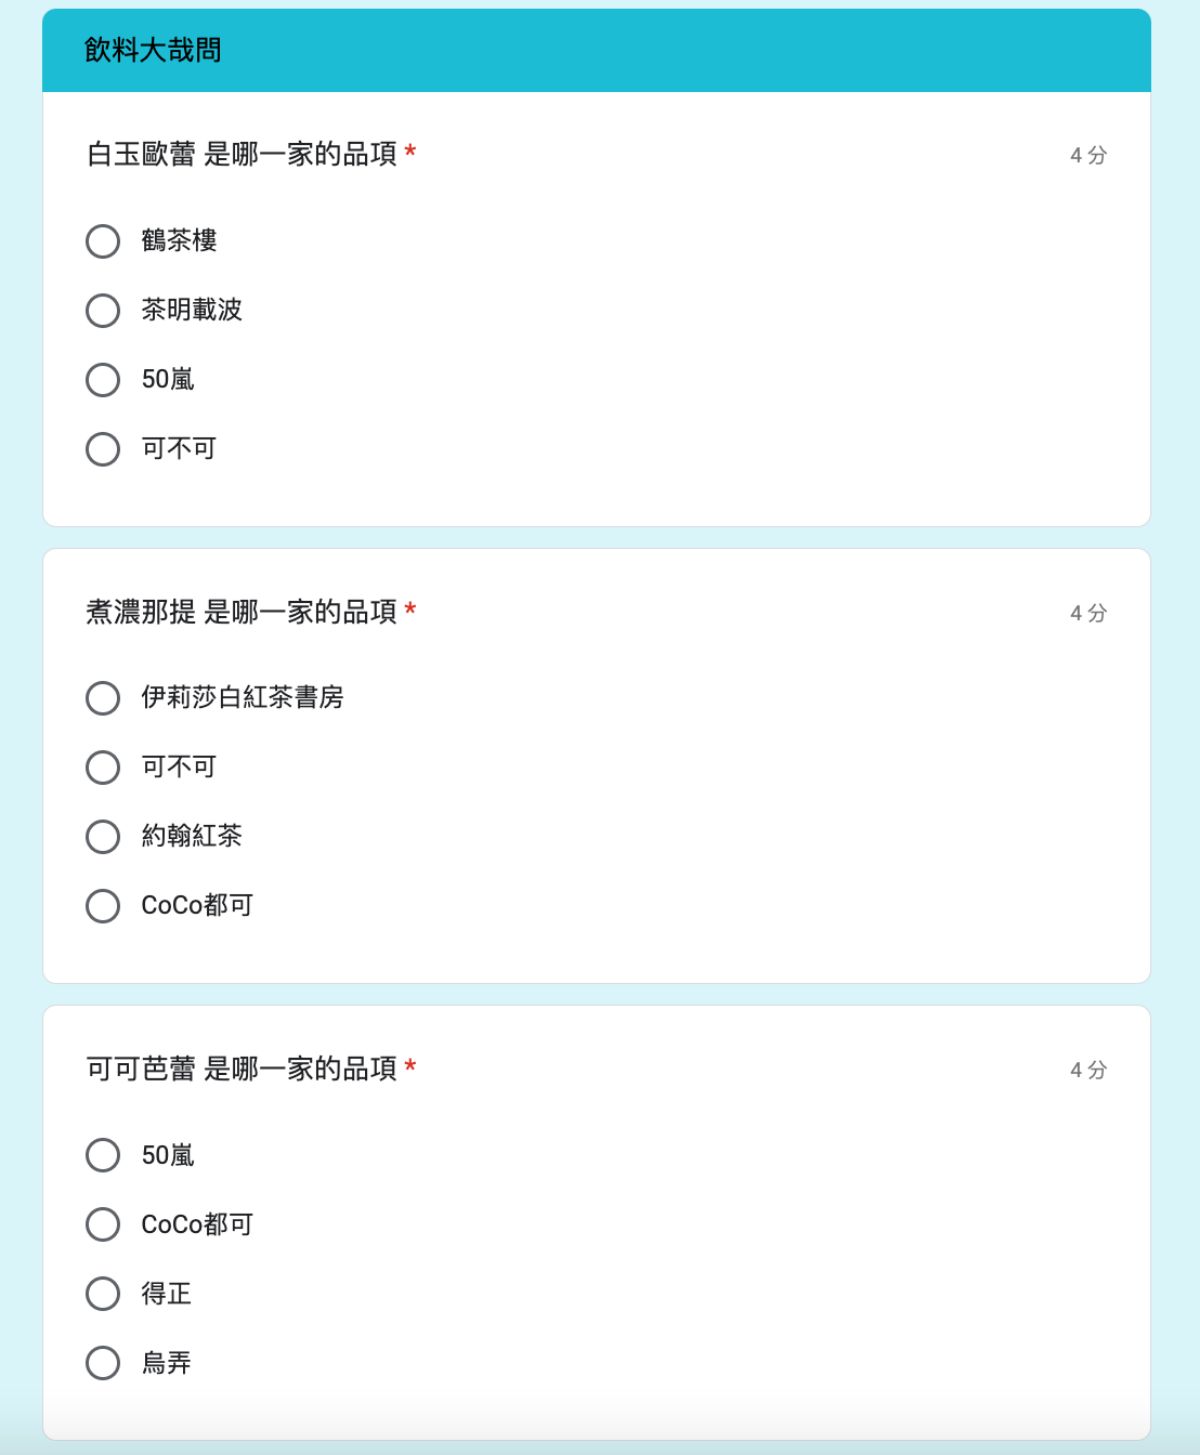The width and height of the screenshot is (1200, 1455).
Task: Select 鶴茶樓 for the 白玉歐蕾 question
Action: tap(103, 241)
